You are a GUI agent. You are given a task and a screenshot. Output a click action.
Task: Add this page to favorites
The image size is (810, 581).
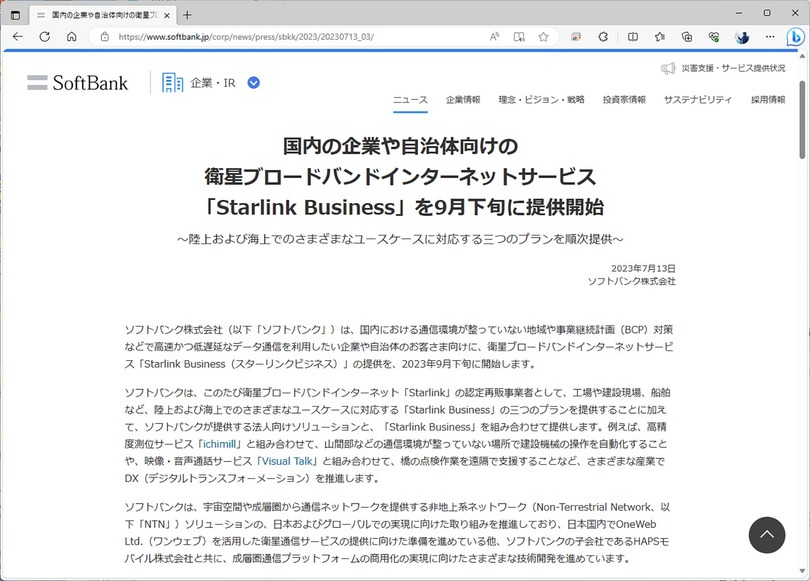[543, 37]
